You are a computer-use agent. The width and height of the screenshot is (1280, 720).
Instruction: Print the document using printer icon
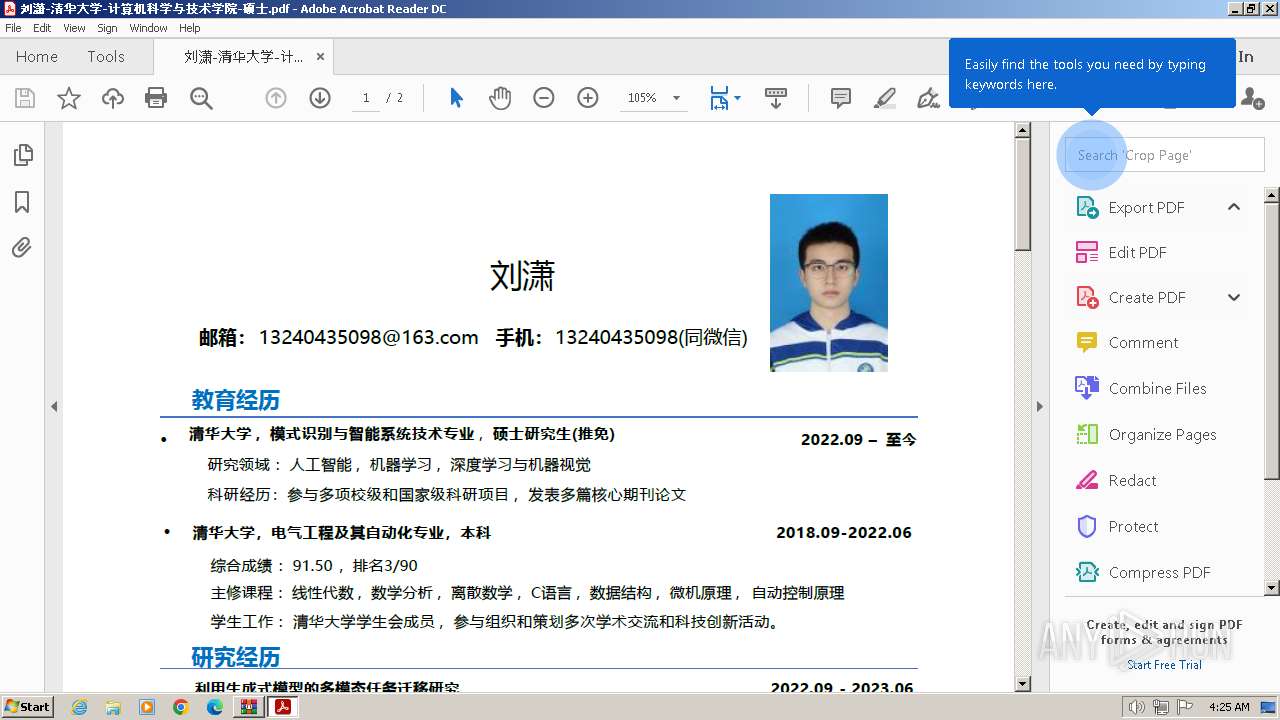coord(156,98)
